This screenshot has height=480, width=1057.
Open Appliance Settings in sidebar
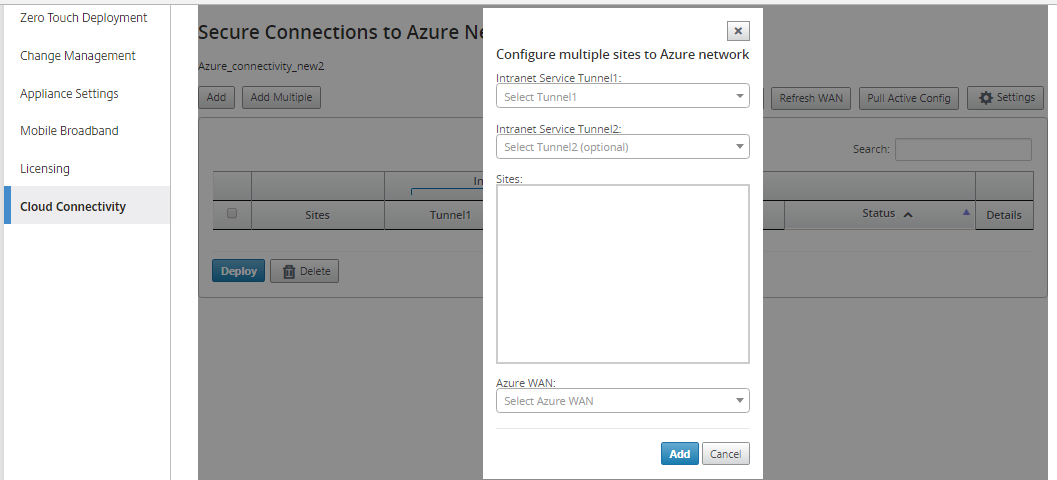[x=69, y=93]
